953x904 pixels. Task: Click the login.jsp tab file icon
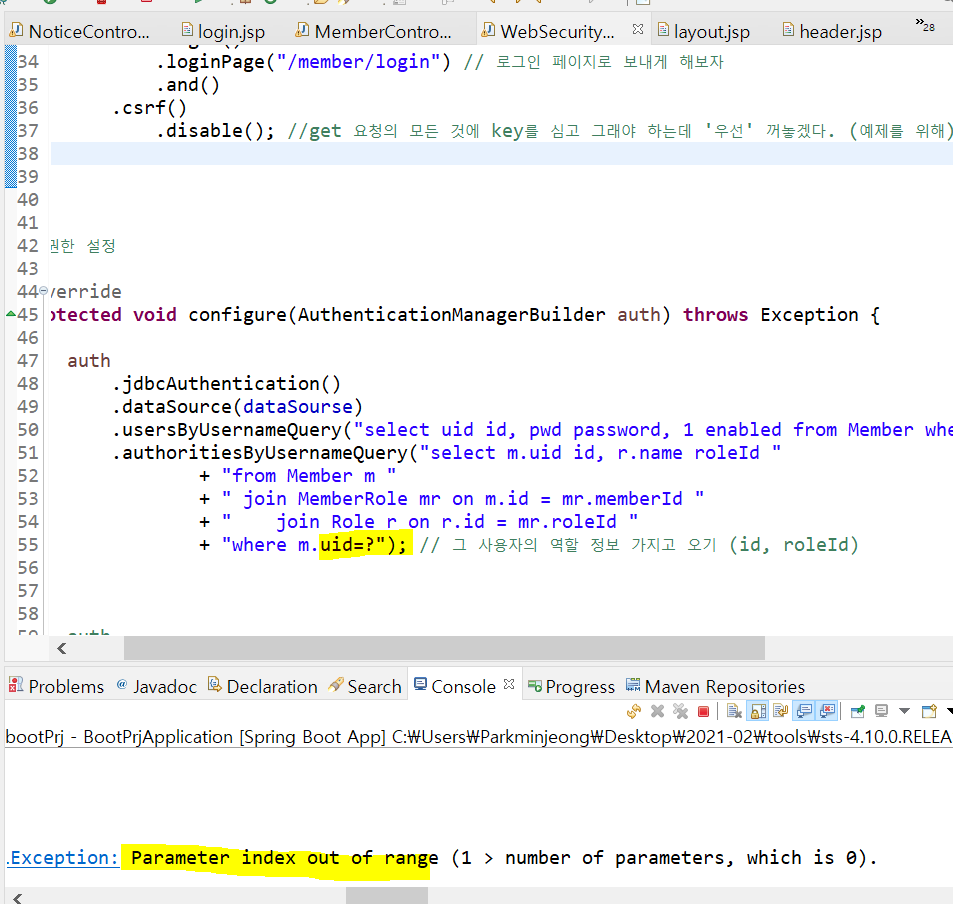(x=187, y=29)
